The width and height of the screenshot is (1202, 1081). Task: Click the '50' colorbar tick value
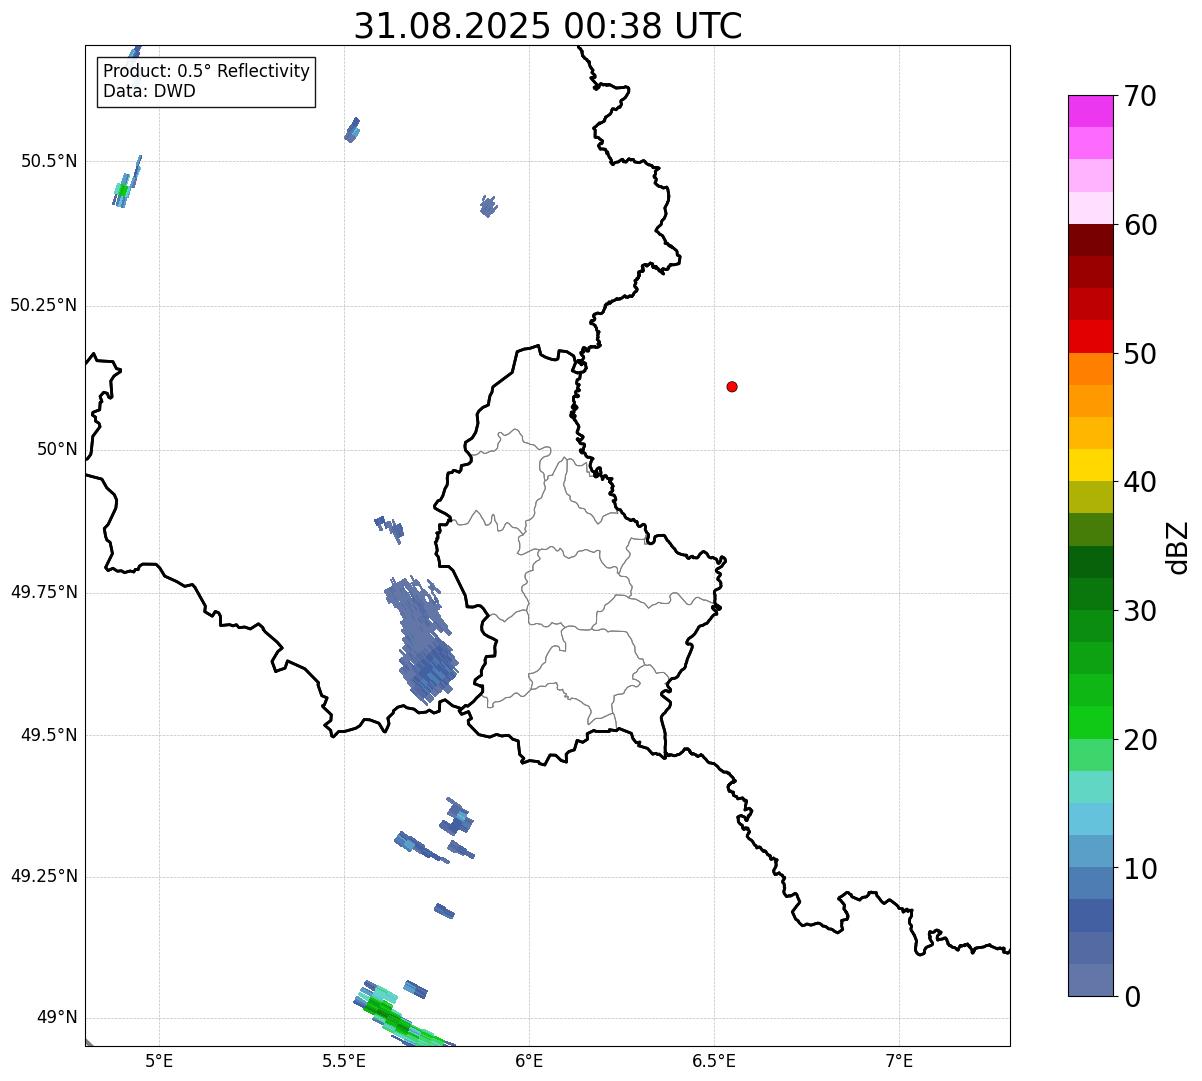tap(1140, 354)
